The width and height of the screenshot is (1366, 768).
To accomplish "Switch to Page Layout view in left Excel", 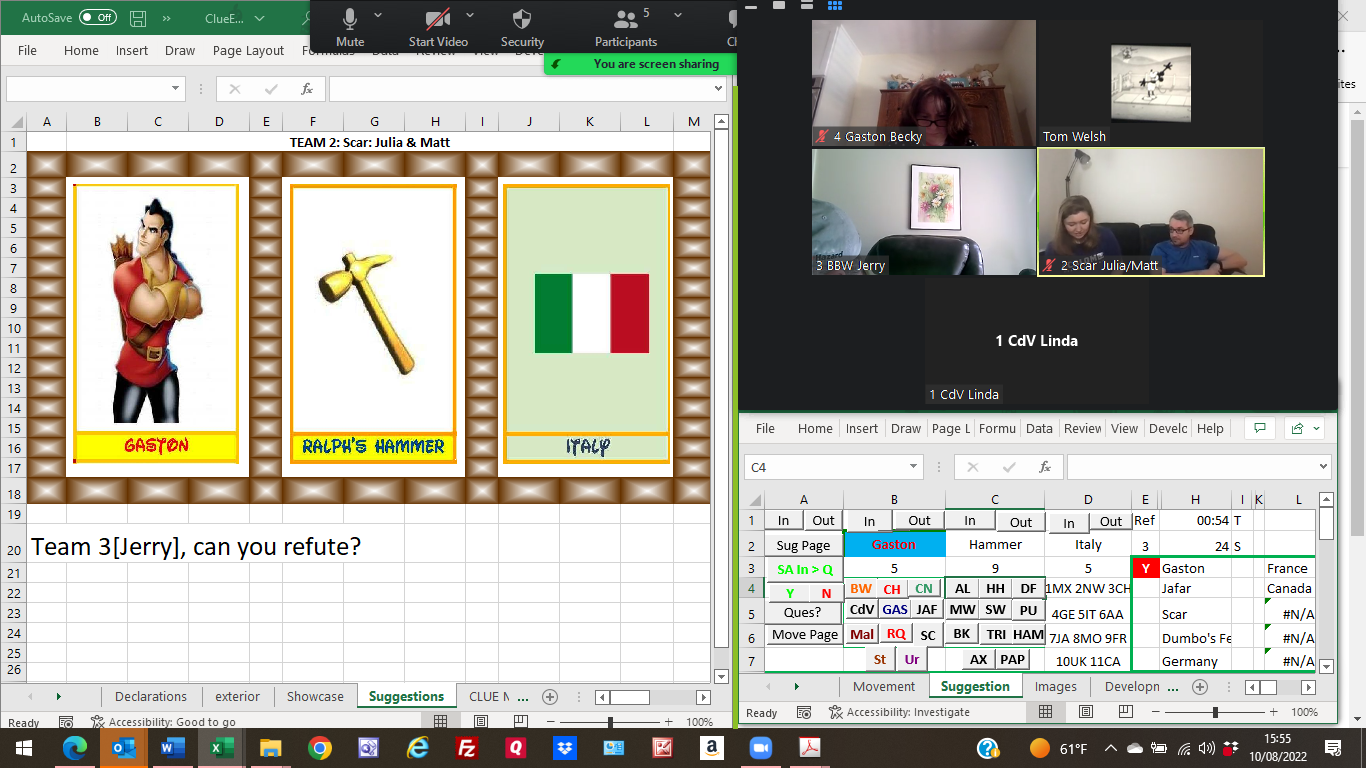I will click(x=481, y=722).
